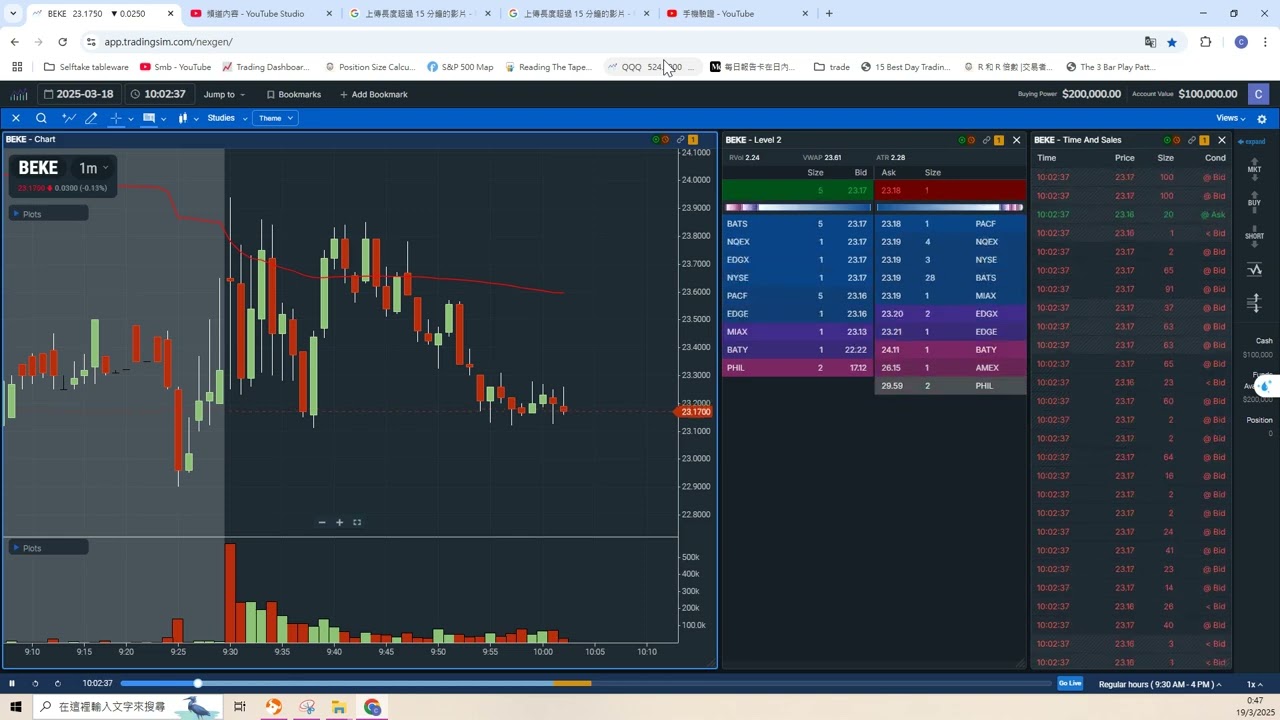Open the S&P 500 Map bookmark
Screen dimensions: 1280x720
[460, 67]
